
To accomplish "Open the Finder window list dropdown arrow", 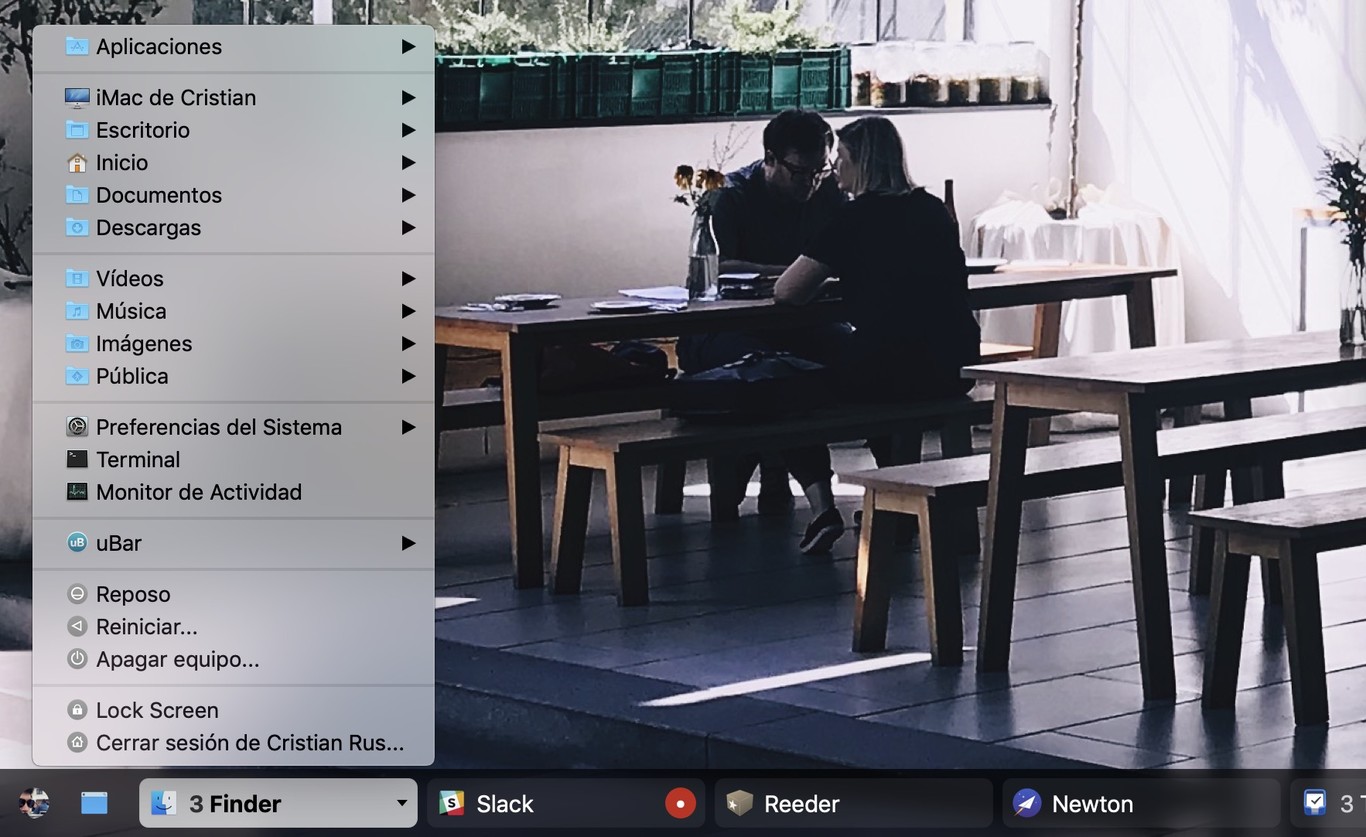I will pyautogui.click(x=399, y=803).
